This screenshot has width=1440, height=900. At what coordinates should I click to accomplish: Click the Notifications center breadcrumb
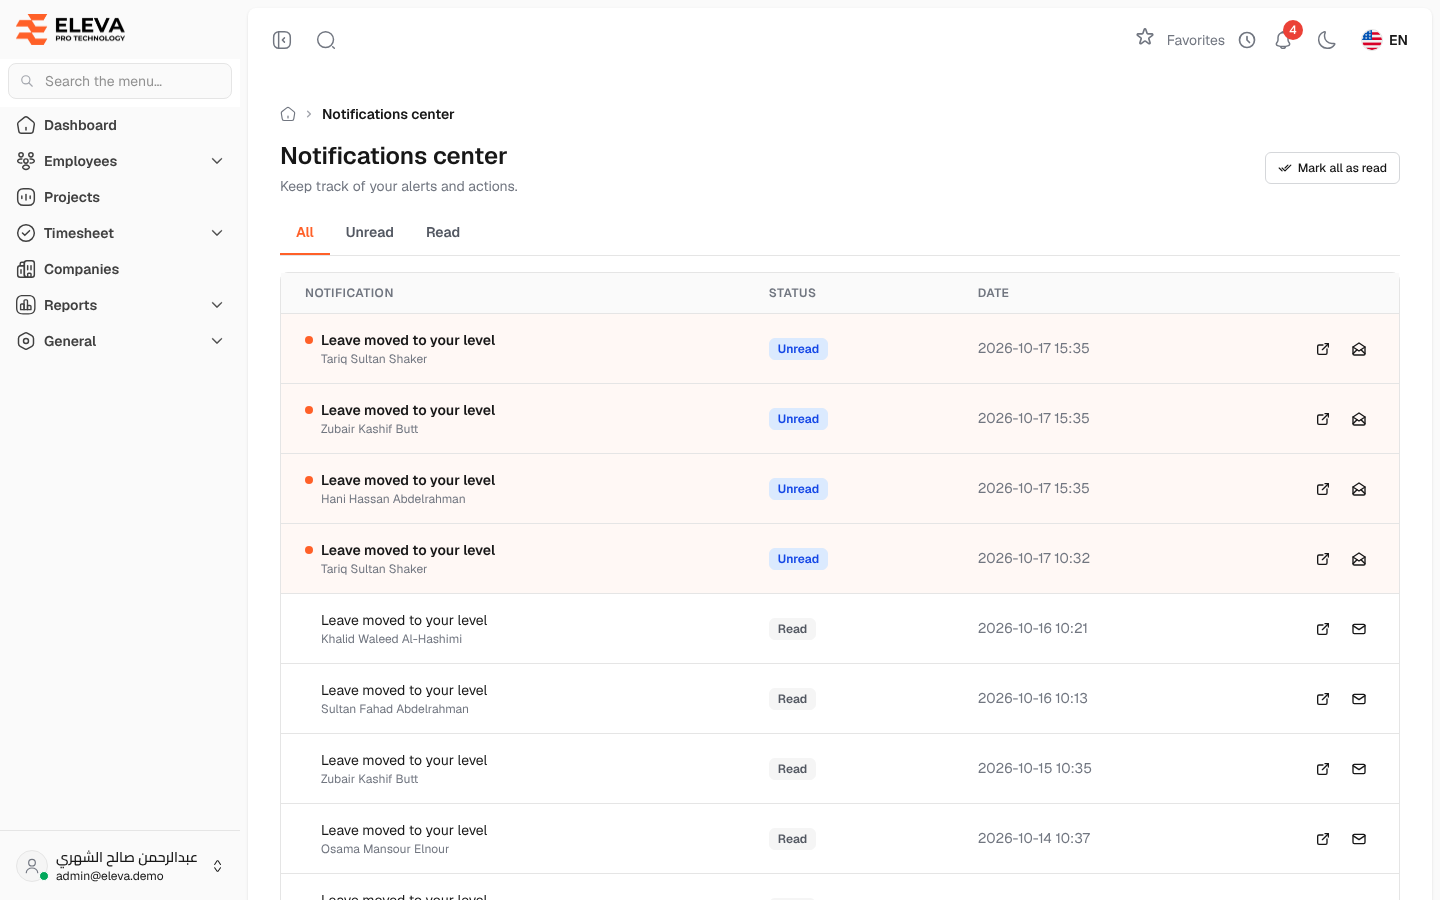388,114
